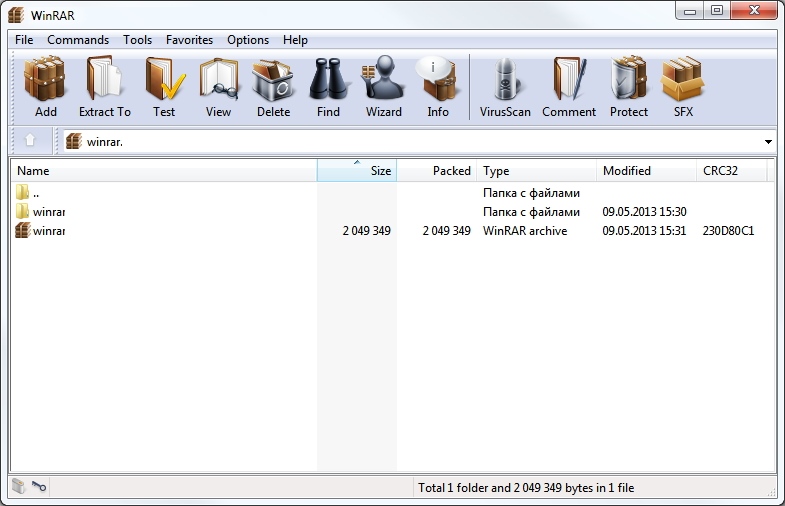Select the winrar folder in list
Screen dimensions: 785x506
pyautogui.click(x=48, y=212)
